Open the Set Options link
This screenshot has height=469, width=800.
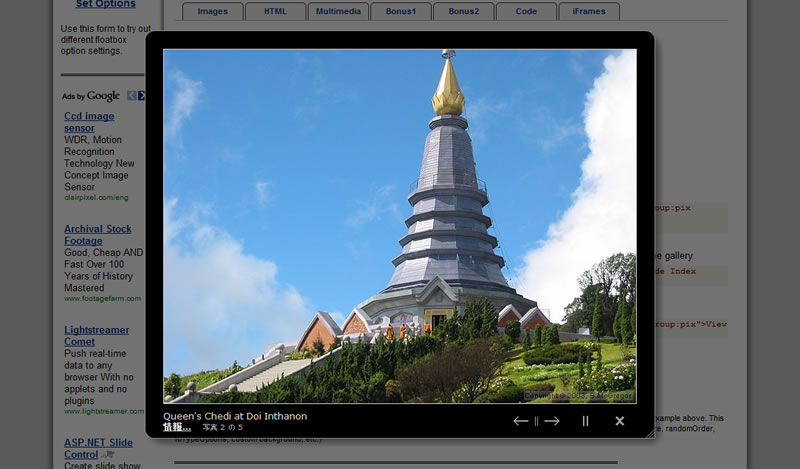point(105,4)
